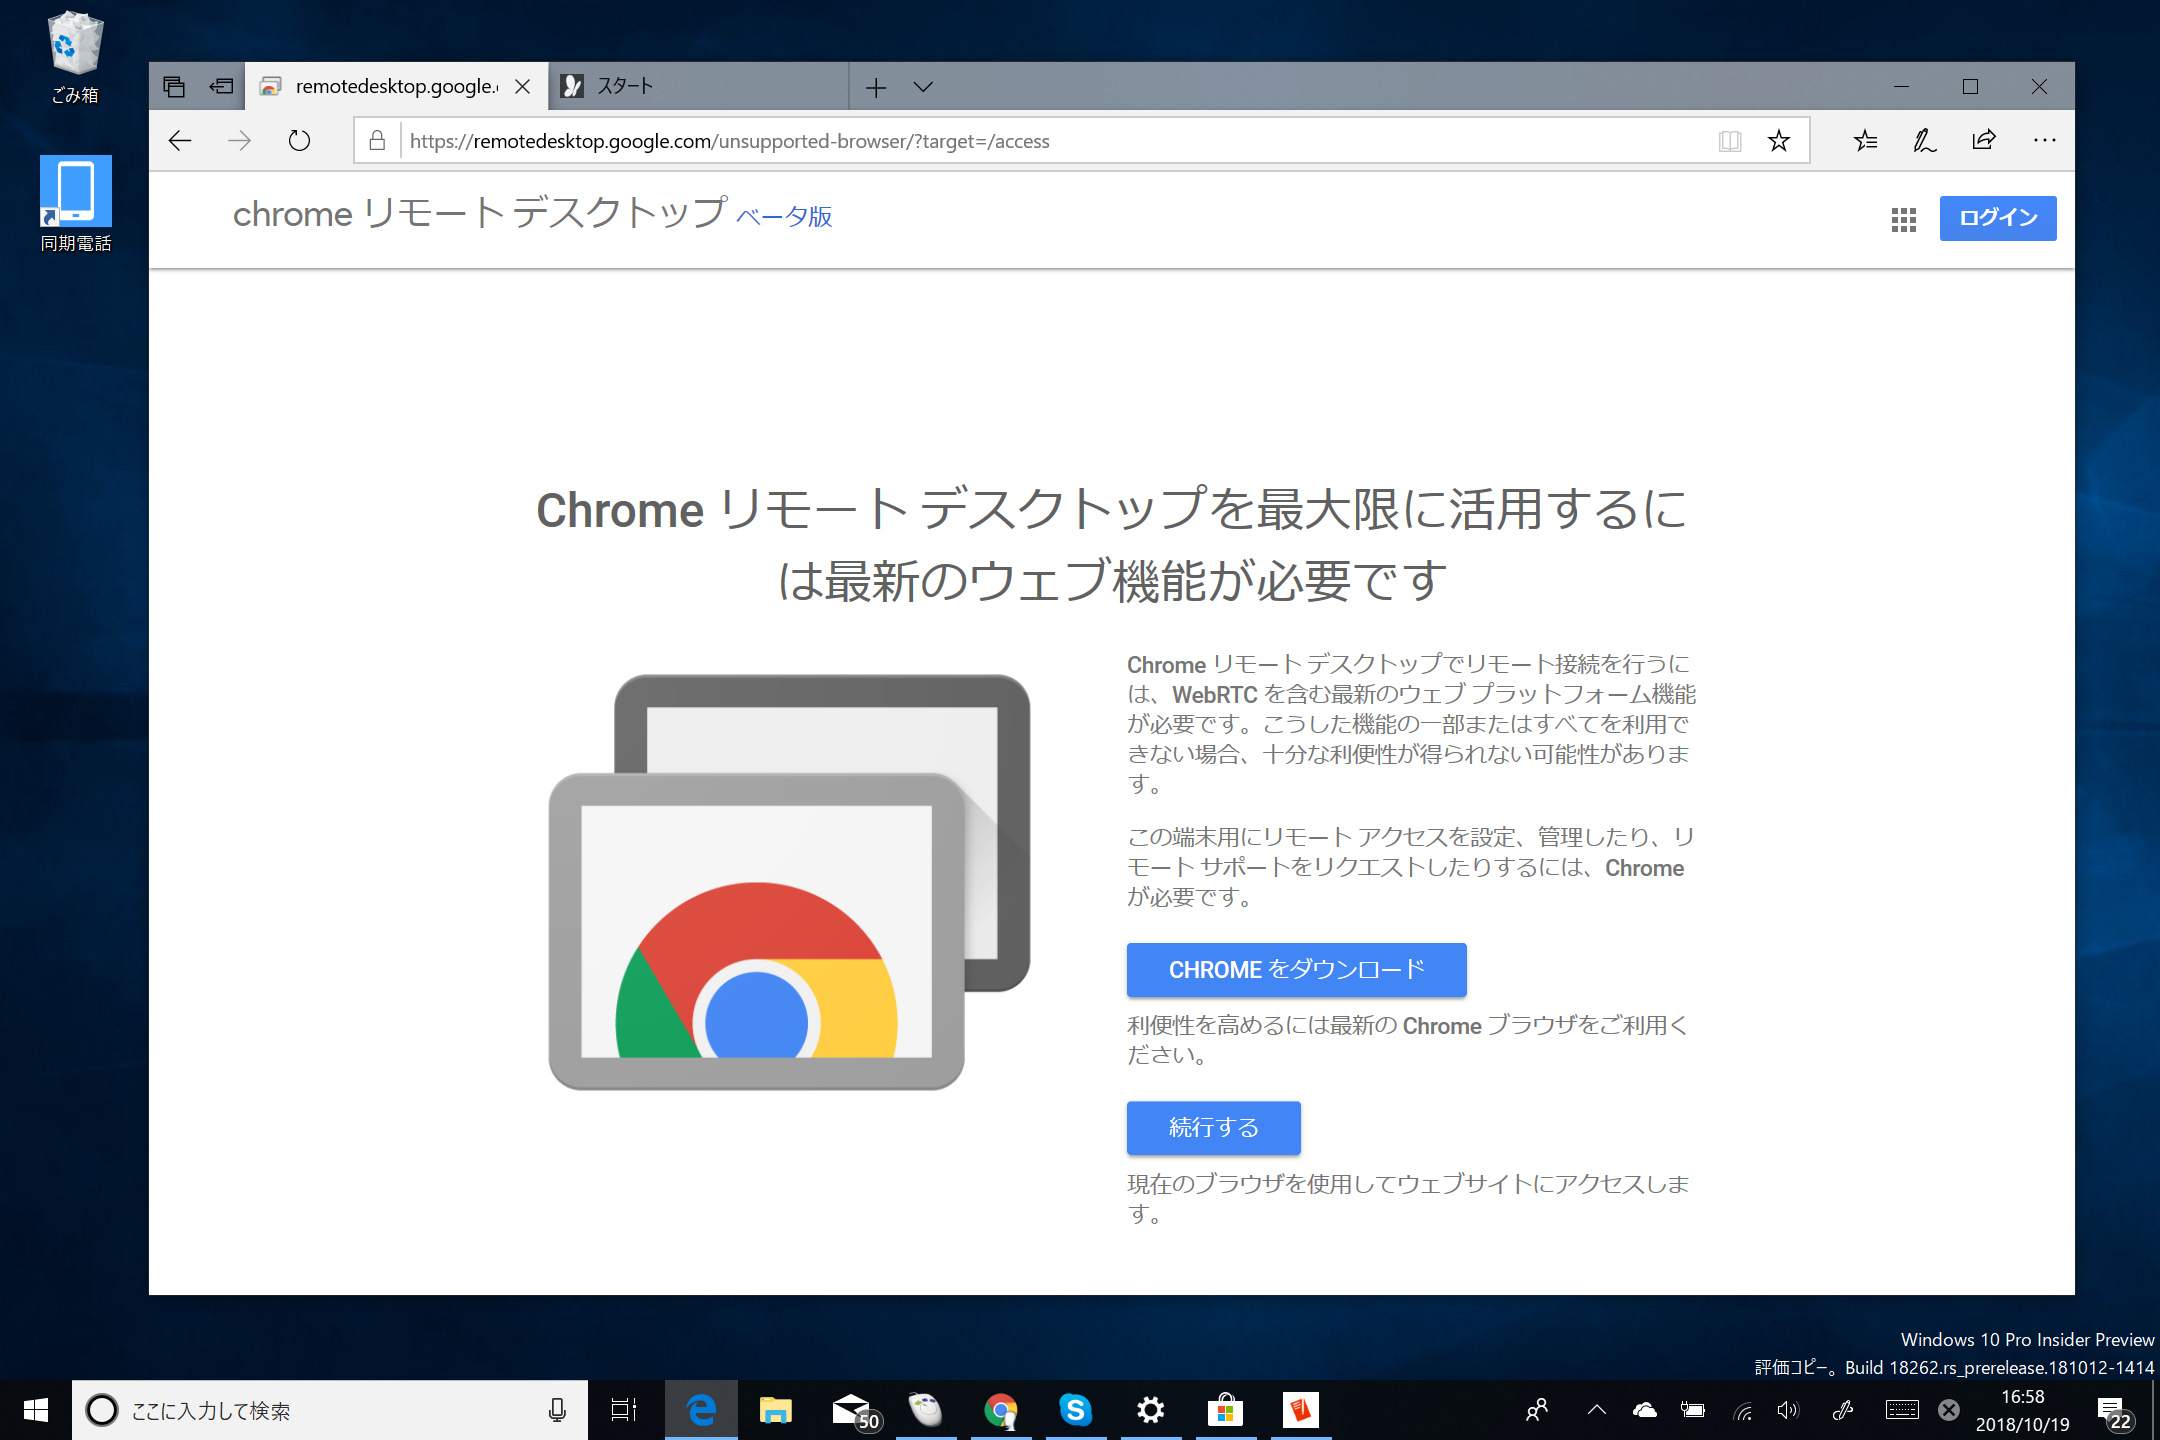The width and height of the screenshot is (2160, 1440).
Task: Click the CHROME をダウンロード button
Action: [x=1296, y=969]
